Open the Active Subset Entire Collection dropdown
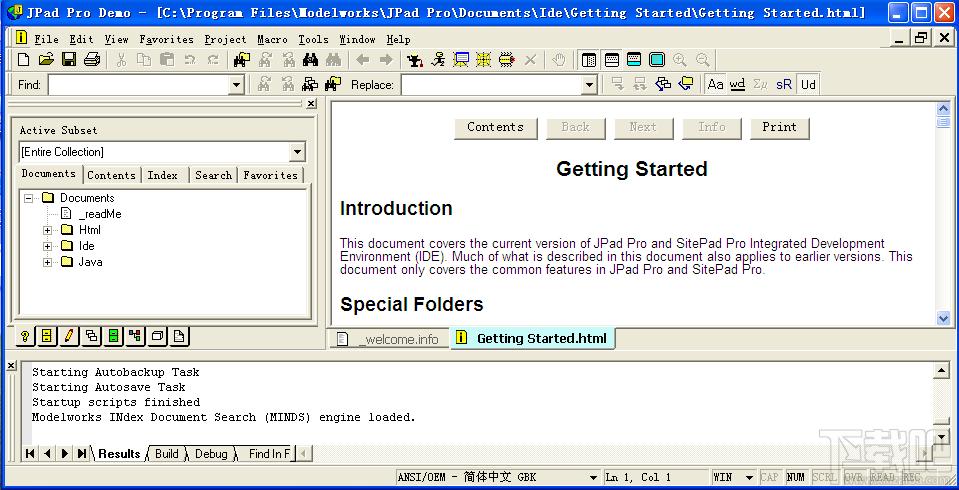This screenshot has width=959, height=490. (x=297, y=152)
